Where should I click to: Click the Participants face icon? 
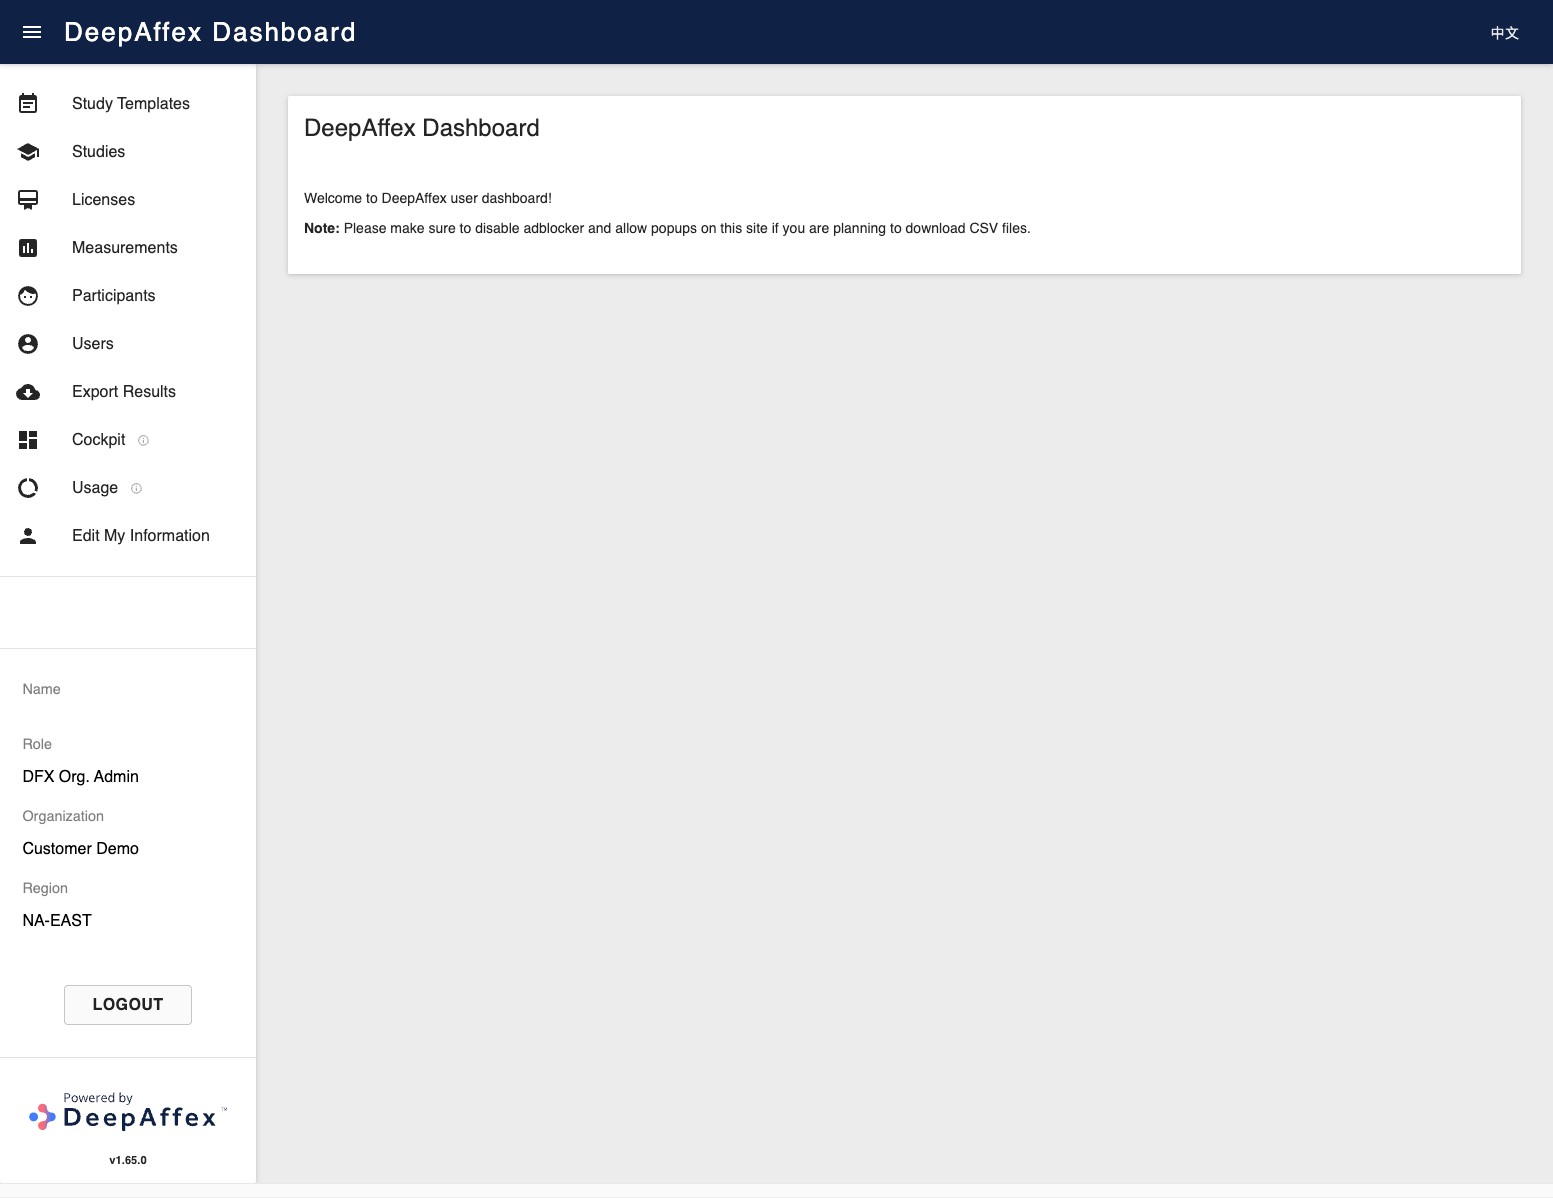tap(28, 296)
